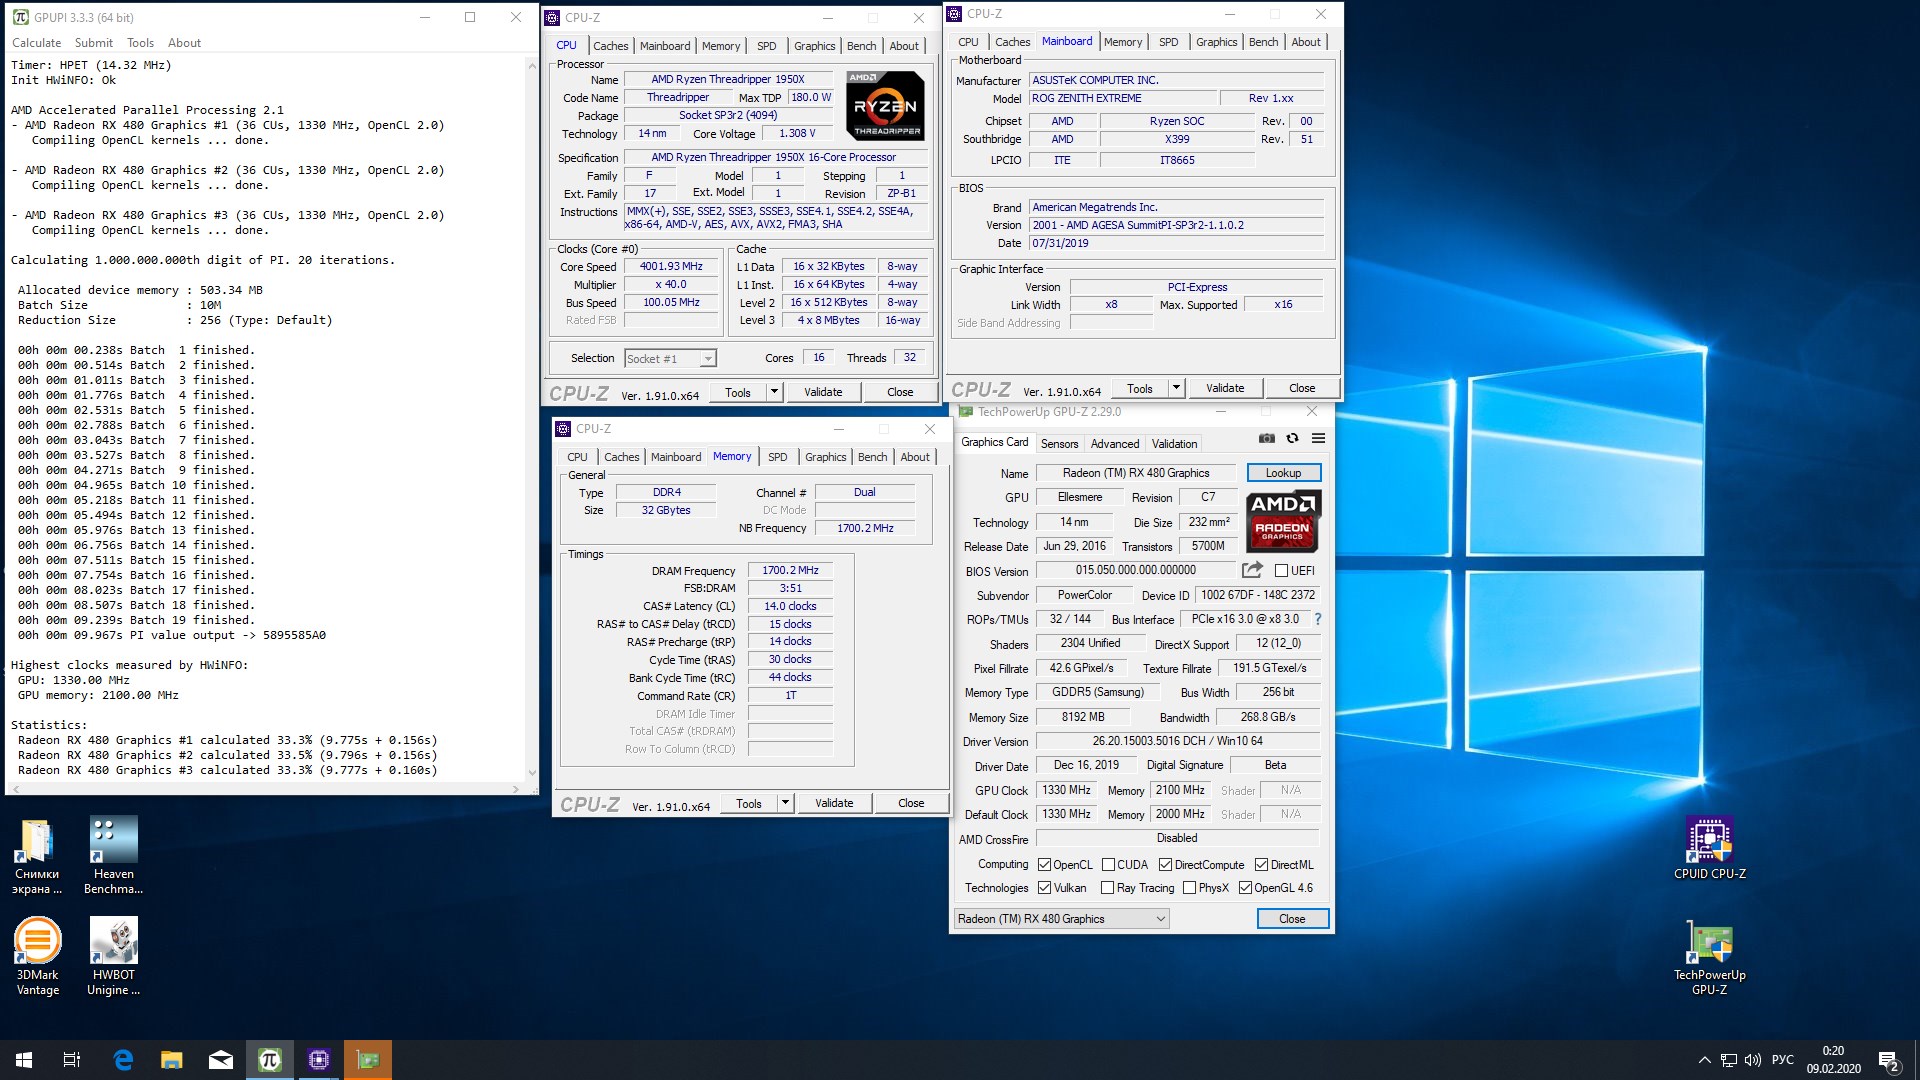This screenshot has width=1920, height=1080.
Task: Click the GPUPI horizontal scrollbar
Action: click(x=266, y=789)
